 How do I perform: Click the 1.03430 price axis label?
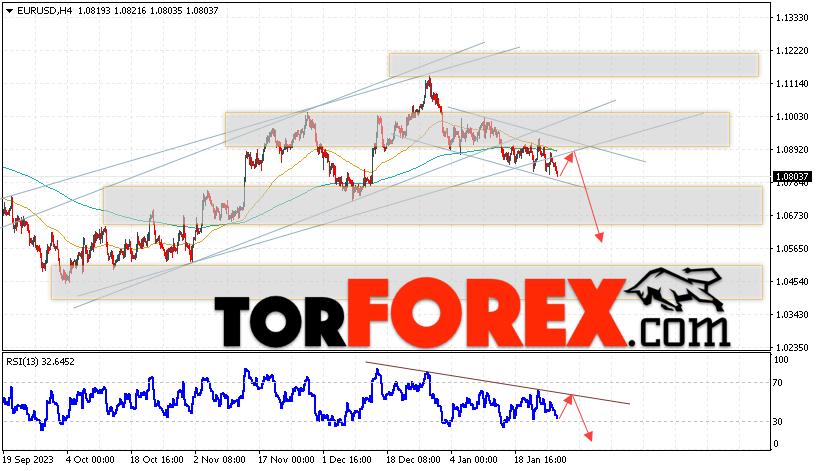pos(792,314)
